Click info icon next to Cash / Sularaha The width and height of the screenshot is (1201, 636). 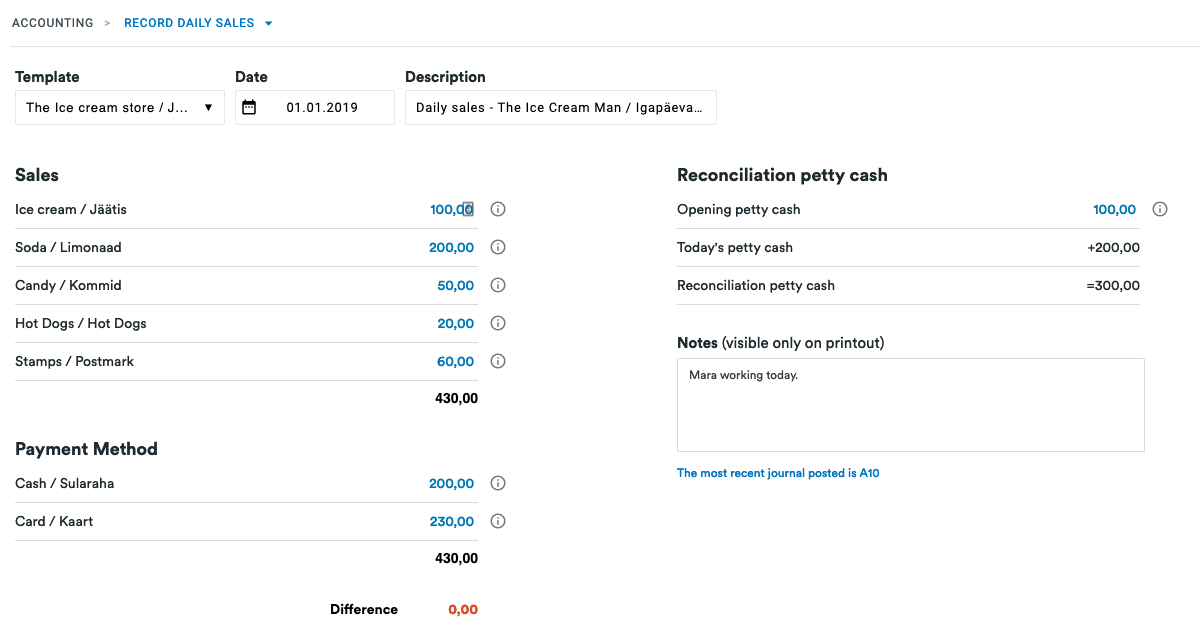pos(498,484)
